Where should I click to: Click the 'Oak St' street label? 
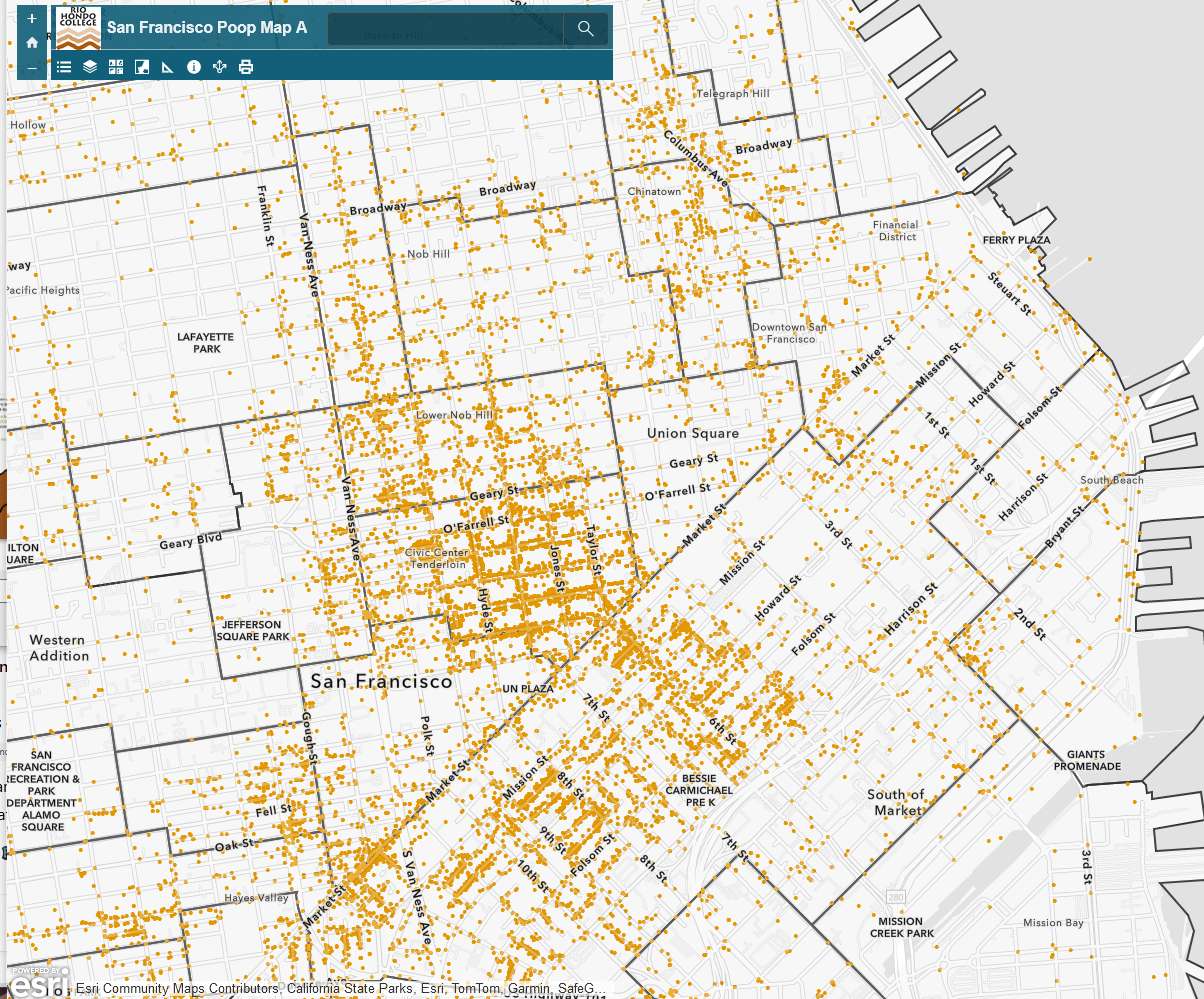(236, 846)
